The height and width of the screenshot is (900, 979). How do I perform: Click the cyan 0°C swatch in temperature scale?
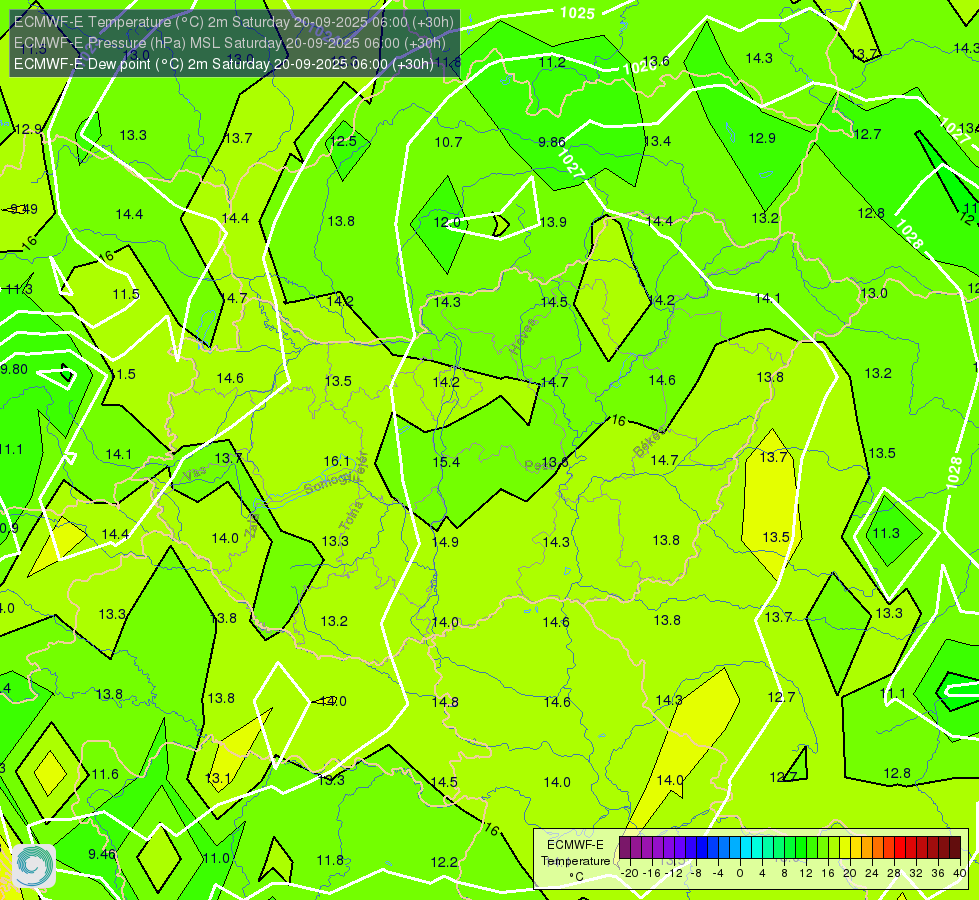coord(745,848)
